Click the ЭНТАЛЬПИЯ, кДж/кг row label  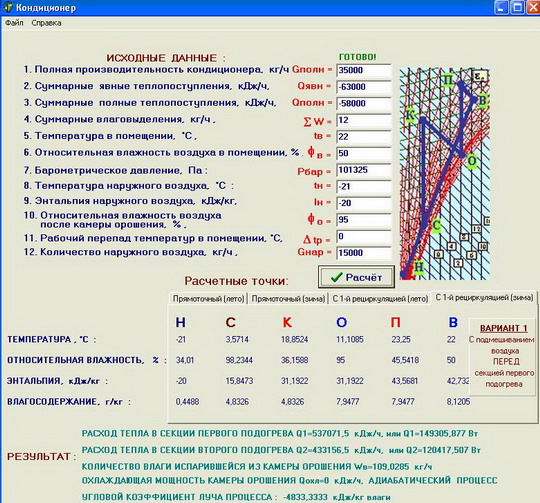(58, 381)
